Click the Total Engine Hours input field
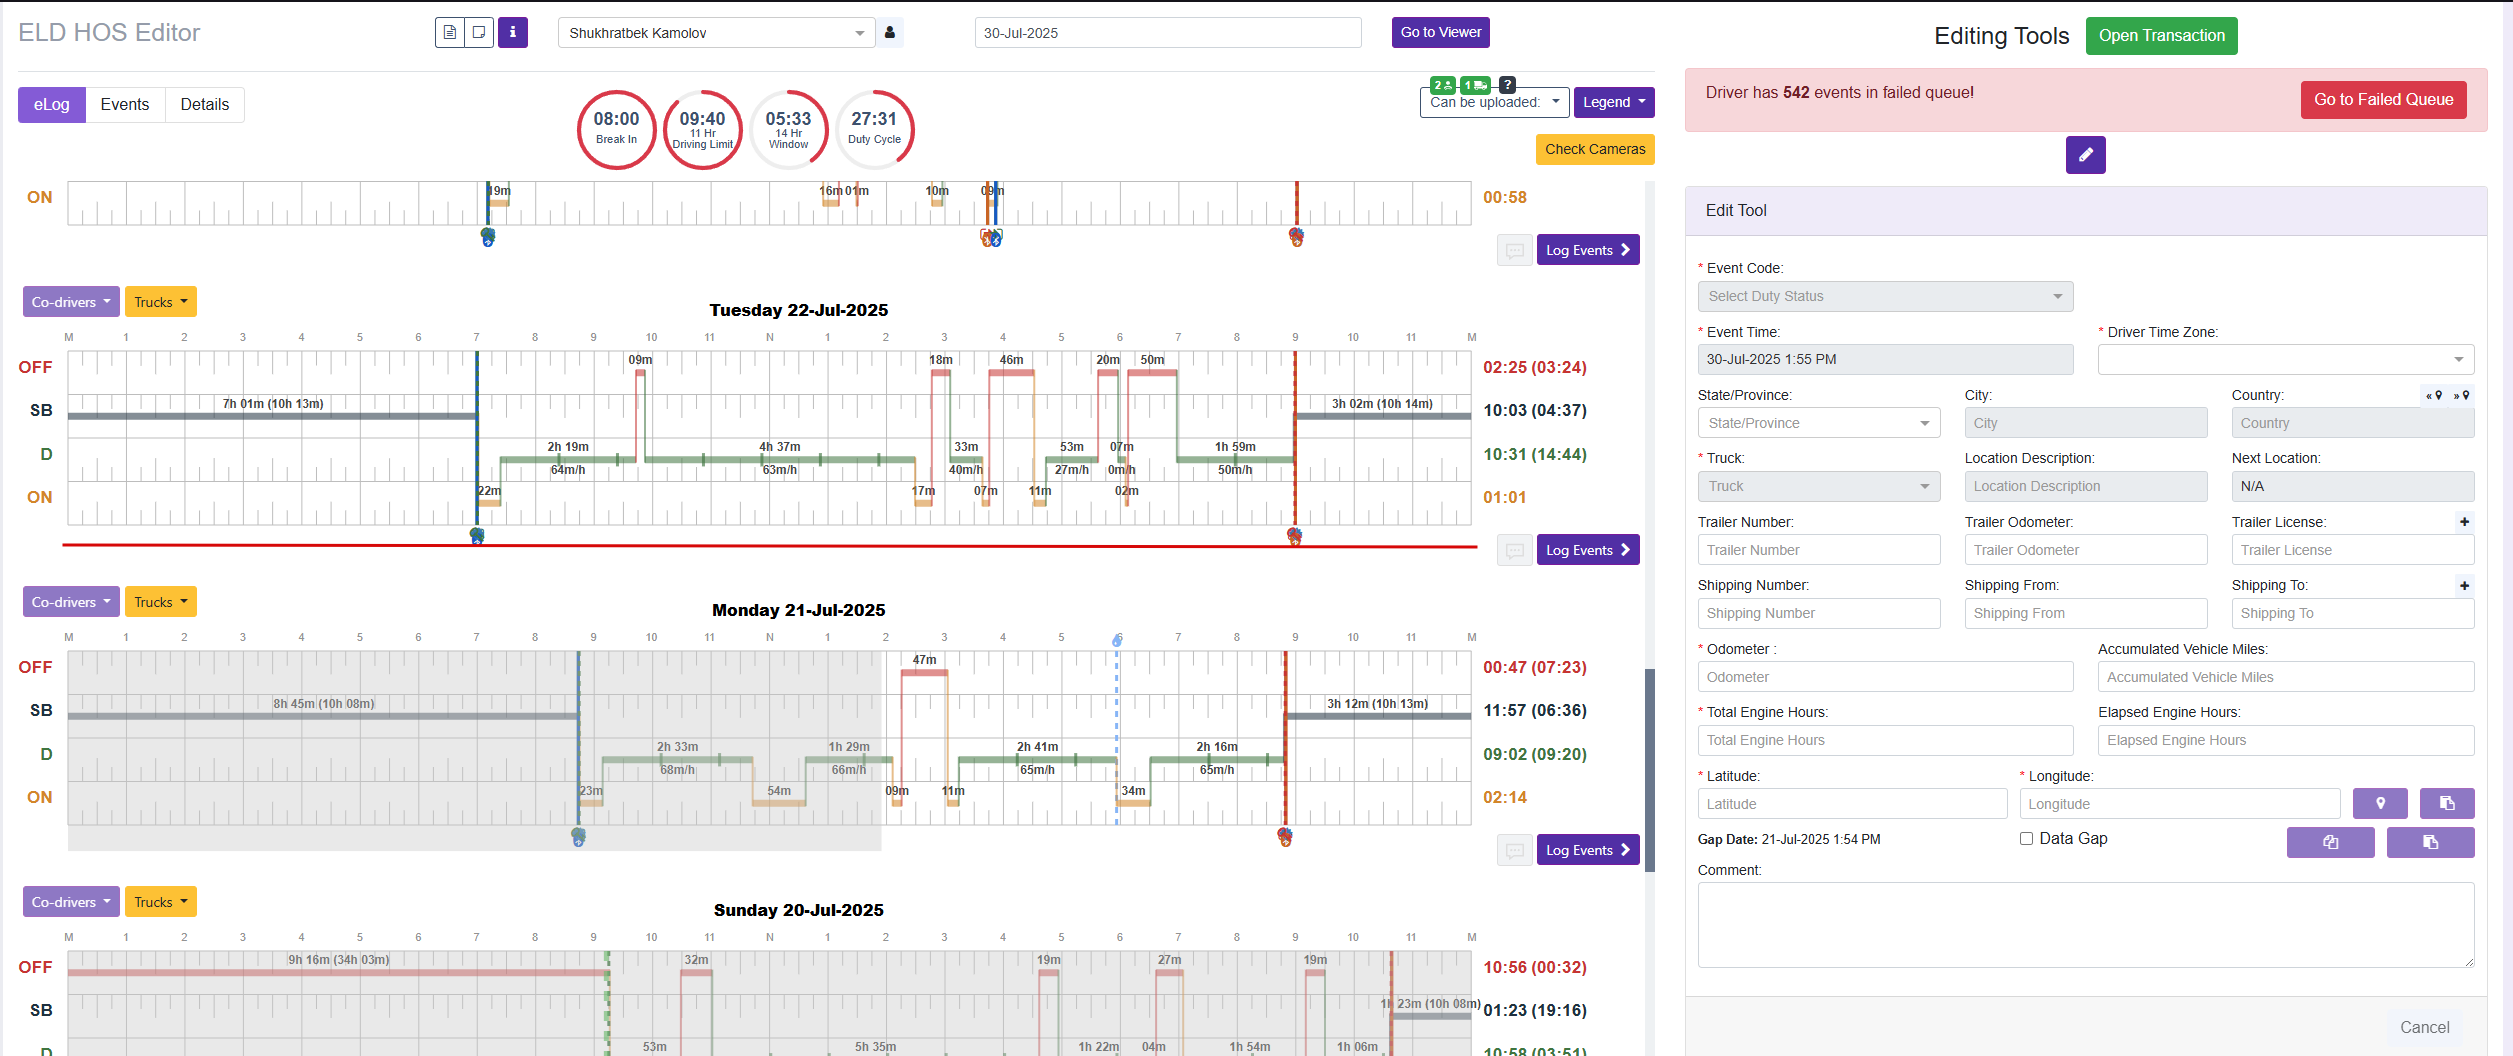 pyautogui.click(x=1885, y=740)
